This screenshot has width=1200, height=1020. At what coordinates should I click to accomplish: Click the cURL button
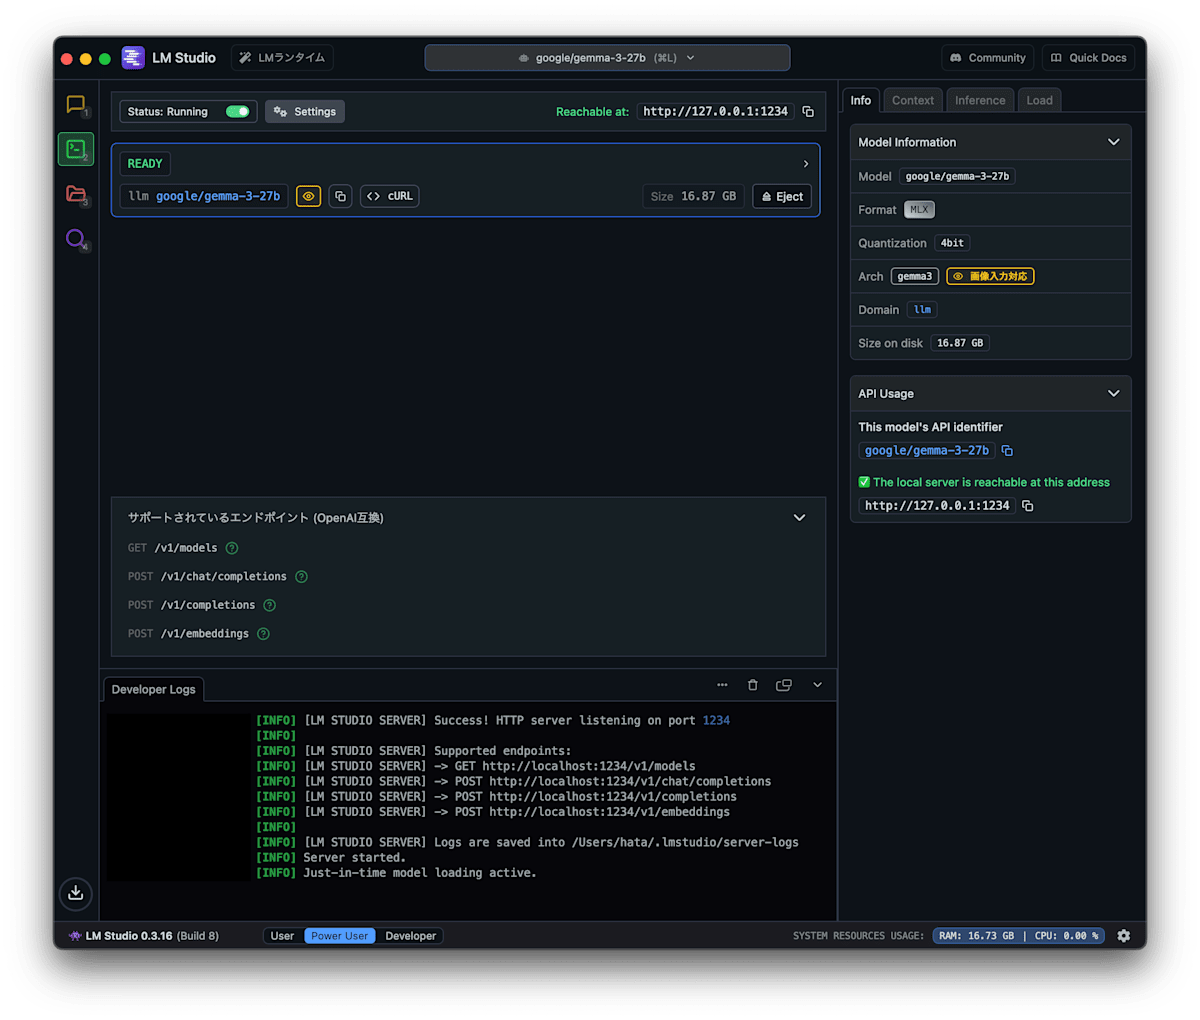[x=390, y=196]
